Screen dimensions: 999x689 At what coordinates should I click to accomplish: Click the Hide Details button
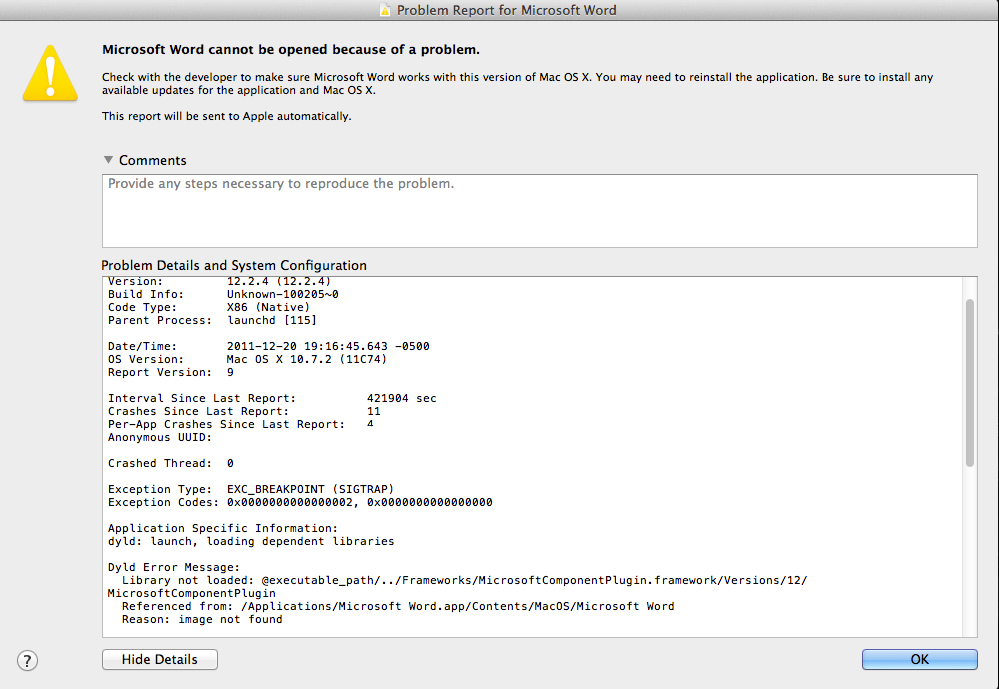click(160, 660)
